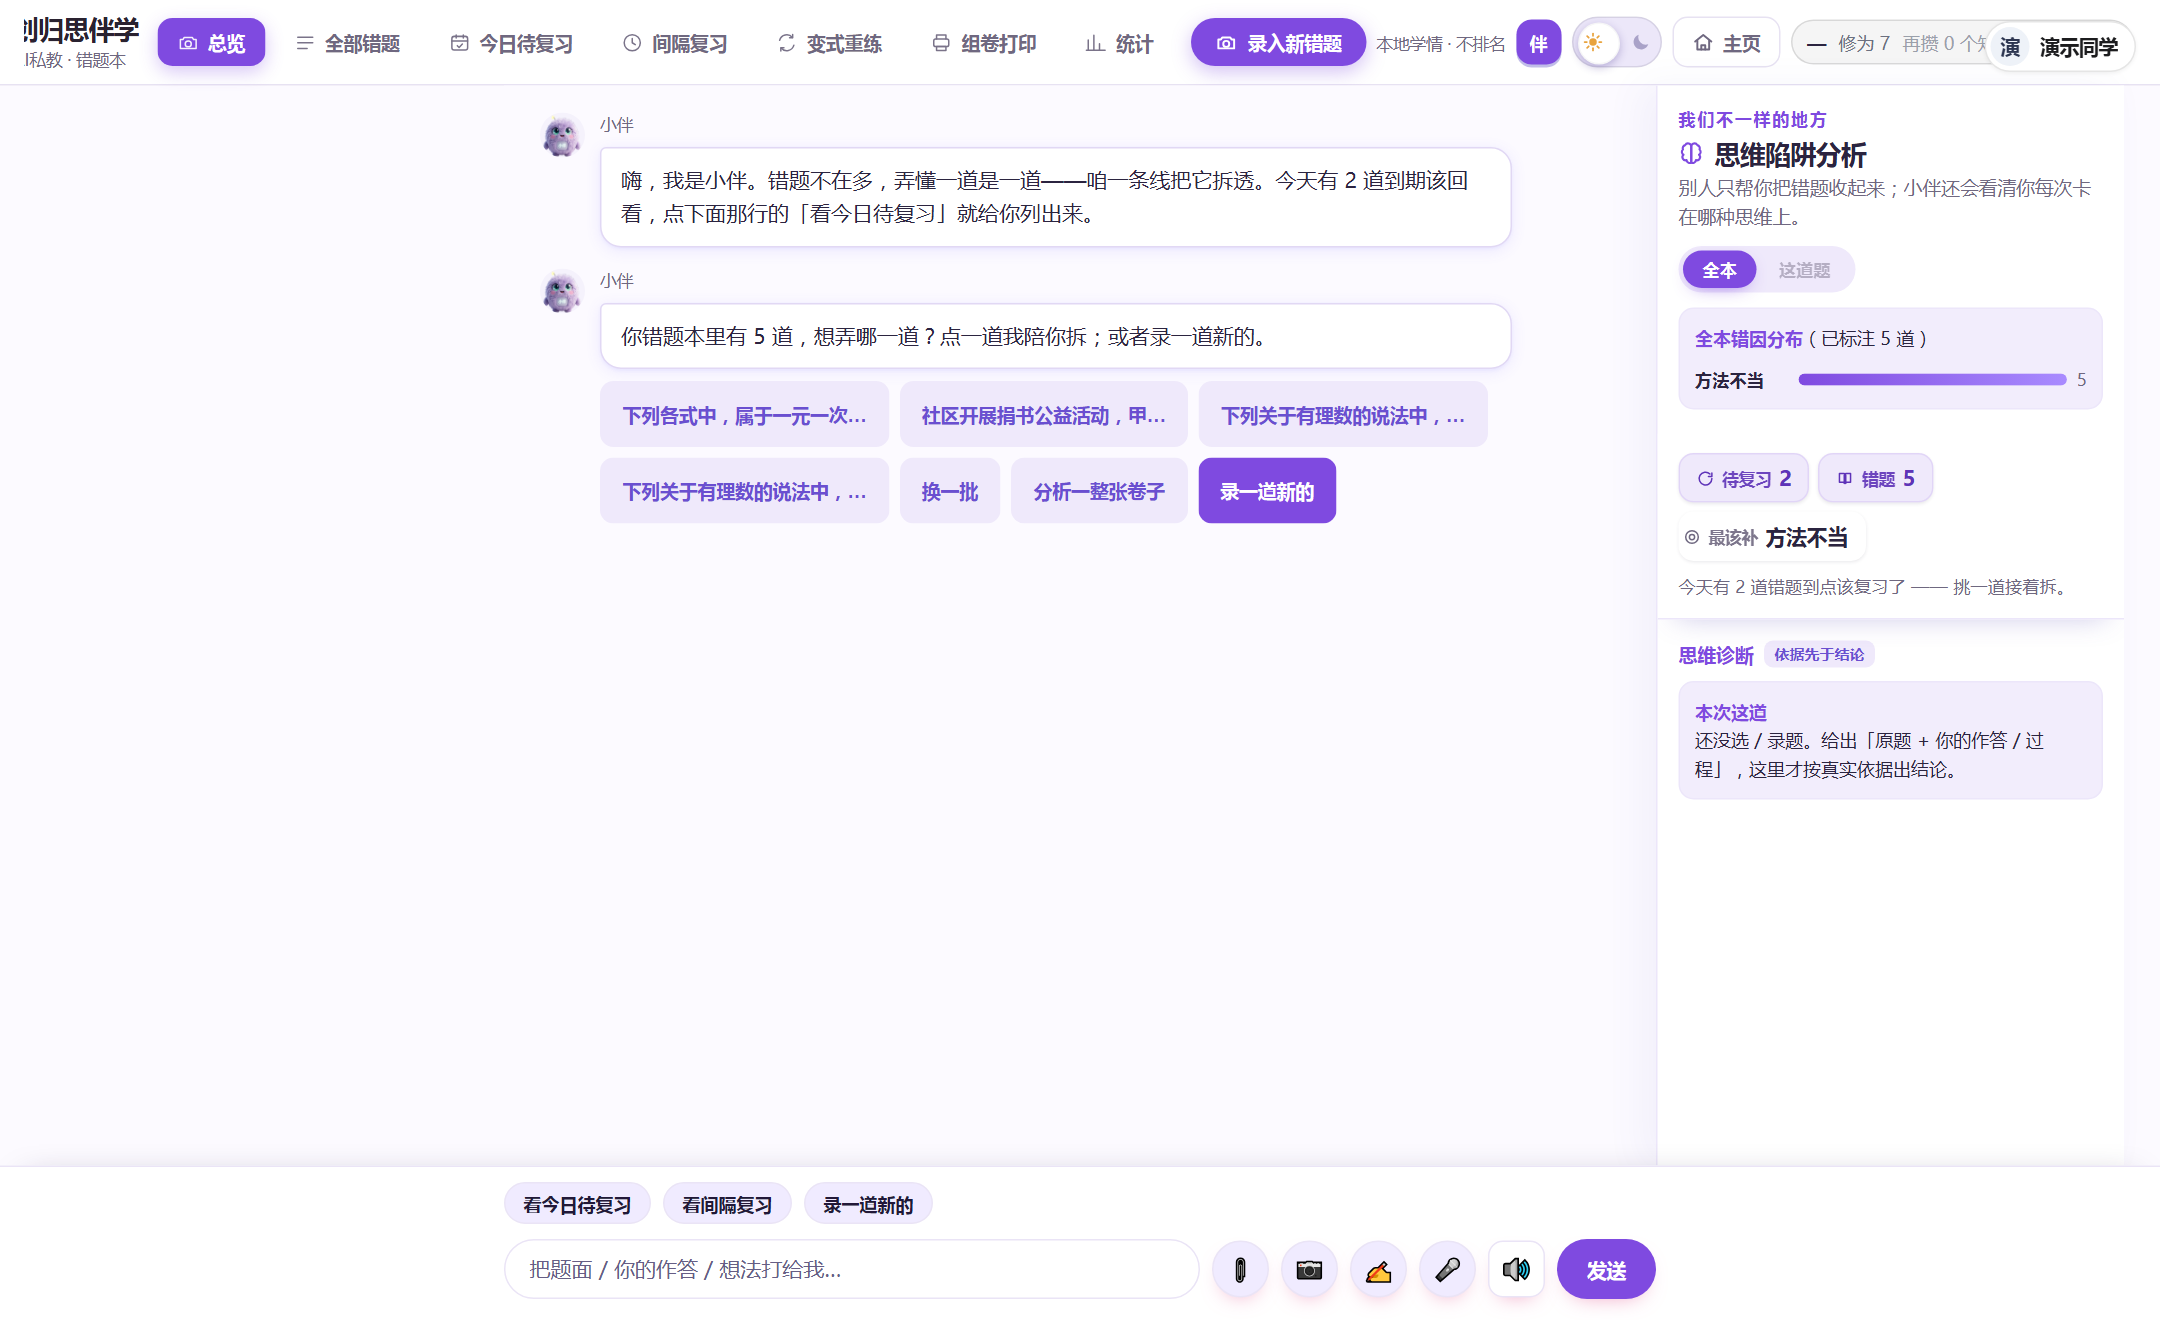
Task: Switch to dark theme moon icon
Action: tap(1640, 43)
